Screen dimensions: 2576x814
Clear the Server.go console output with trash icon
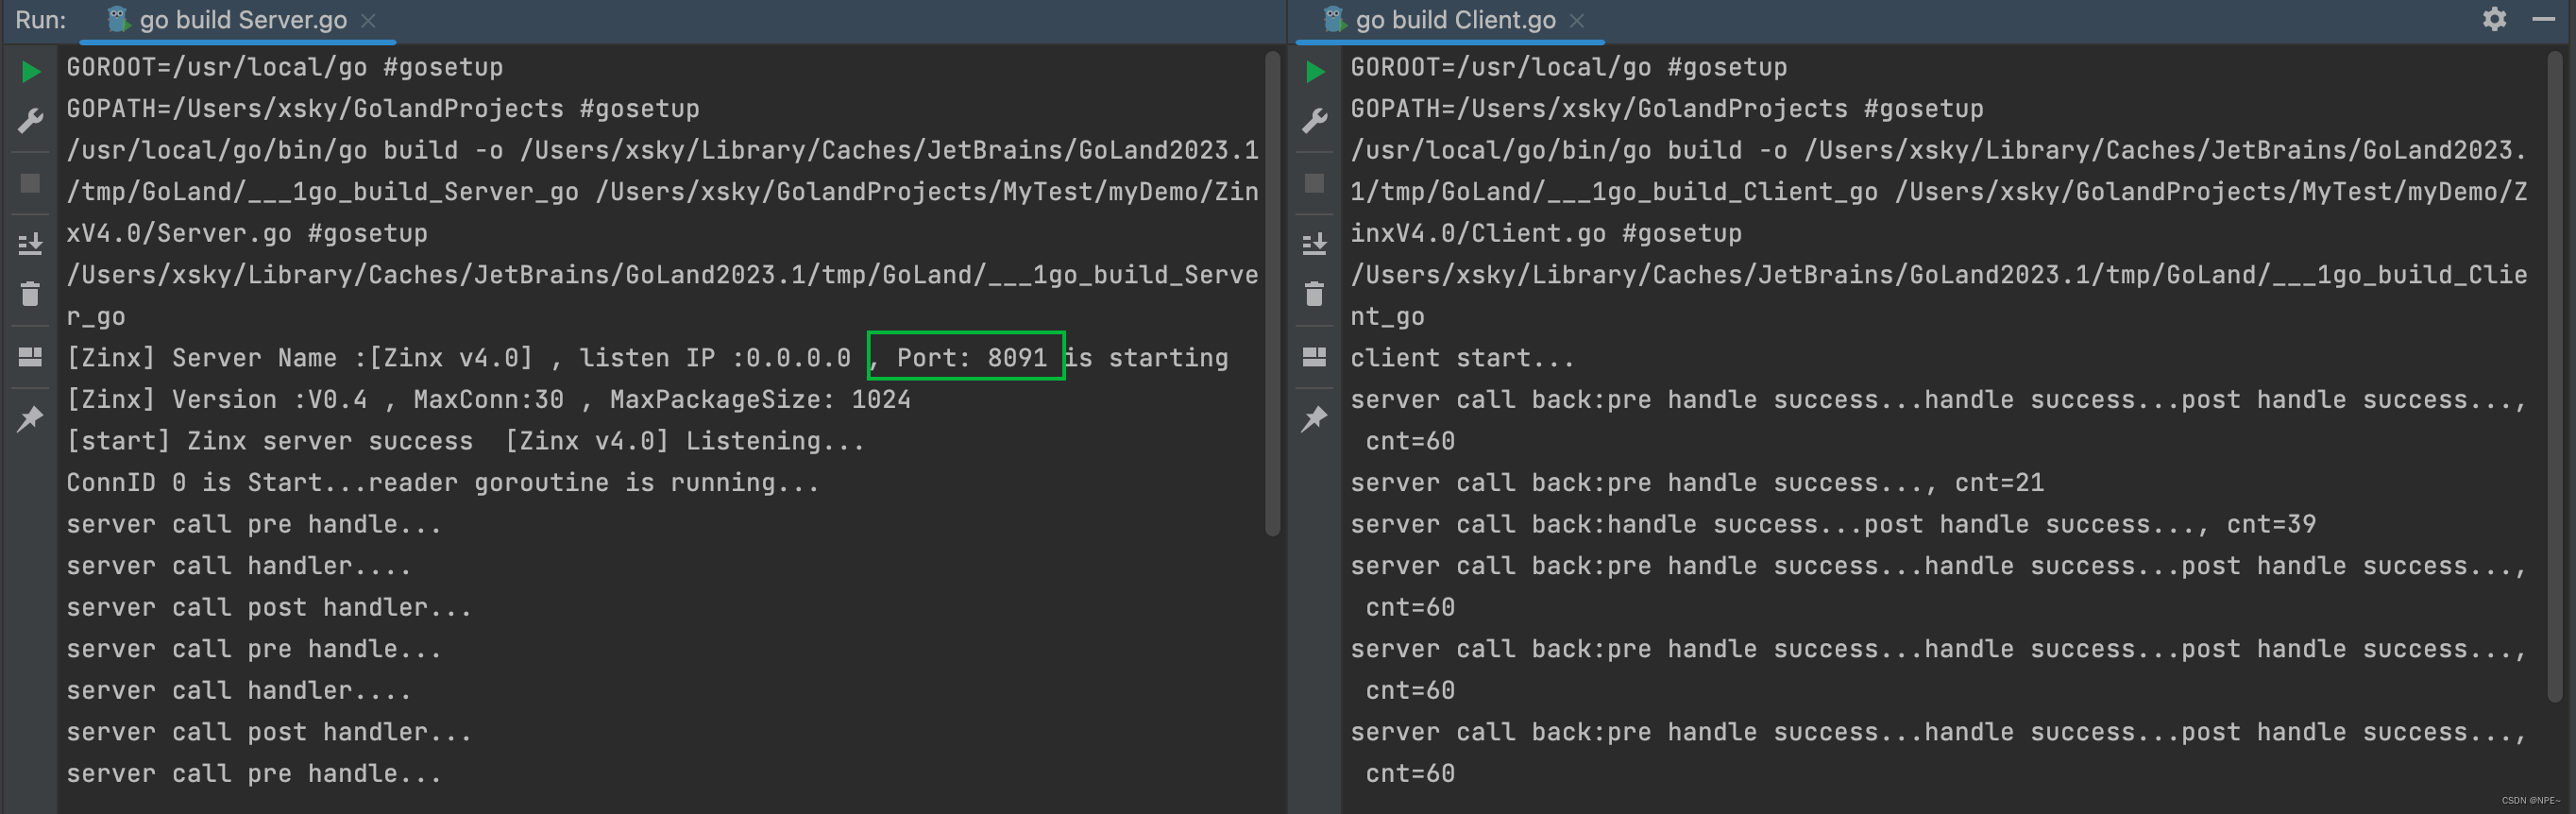[x=31, y=293]
